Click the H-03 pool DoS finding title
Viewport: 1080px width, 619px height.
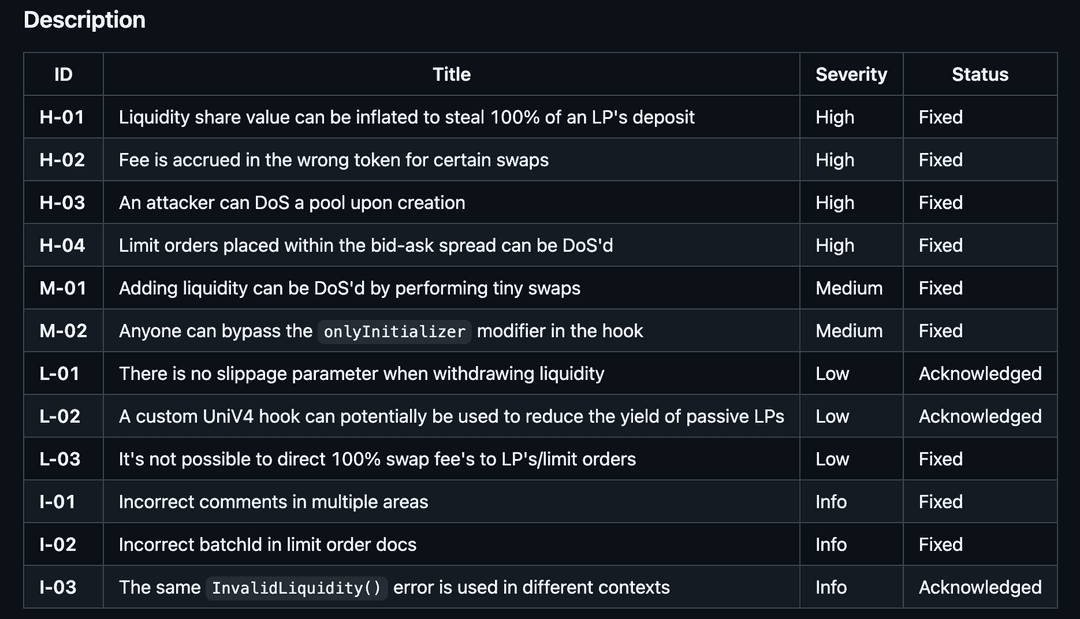click(292, 203)
